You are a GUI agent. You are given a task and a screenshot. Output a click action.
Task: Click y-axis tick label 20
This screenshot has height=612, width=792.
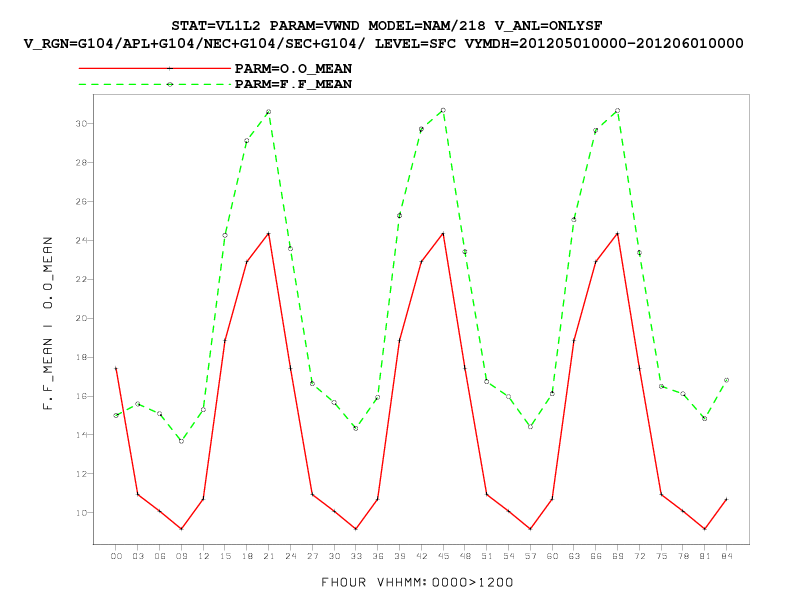tap(81, 318)
